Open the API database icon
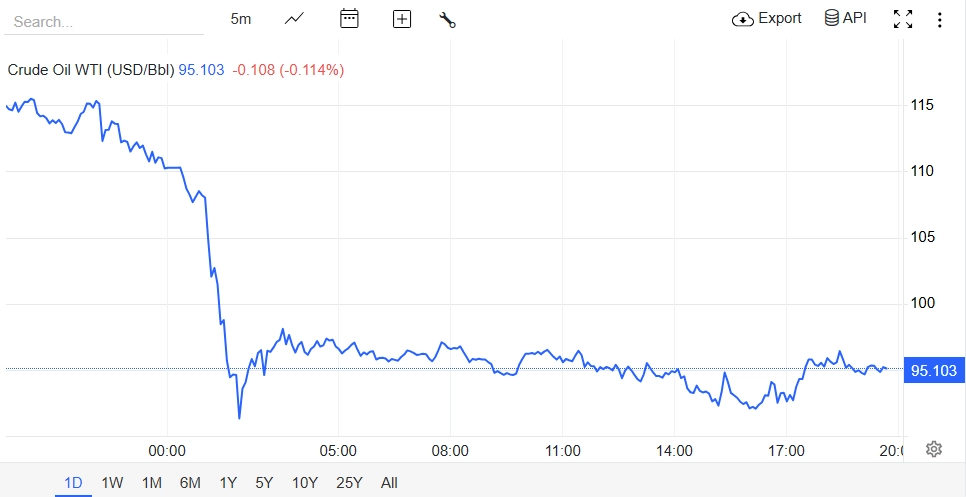966x497 pixels. [x=831, y=18]
